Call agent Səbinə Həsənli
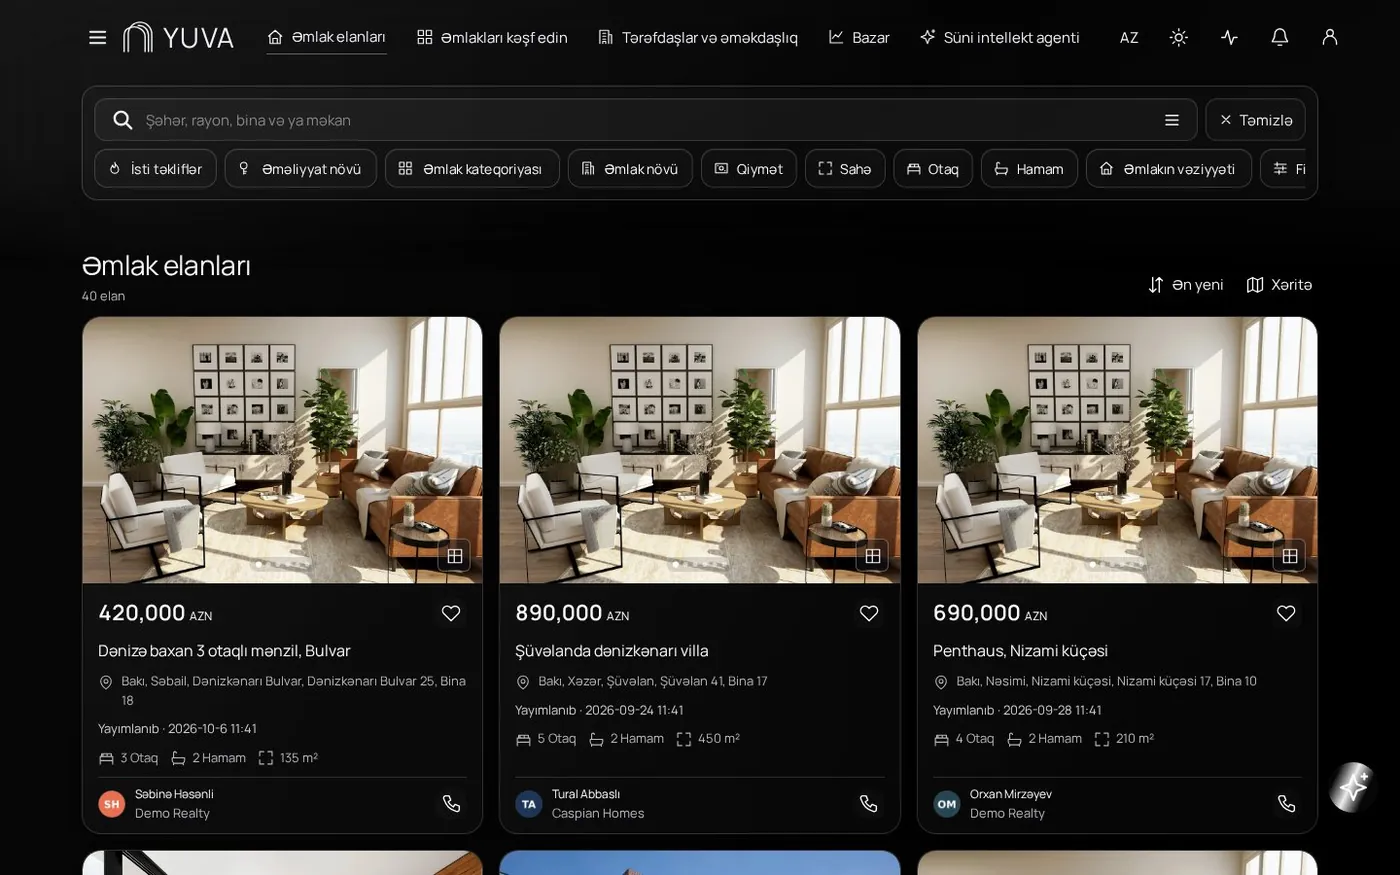Screen dimensions: 1400x875 tap(451, 803)
